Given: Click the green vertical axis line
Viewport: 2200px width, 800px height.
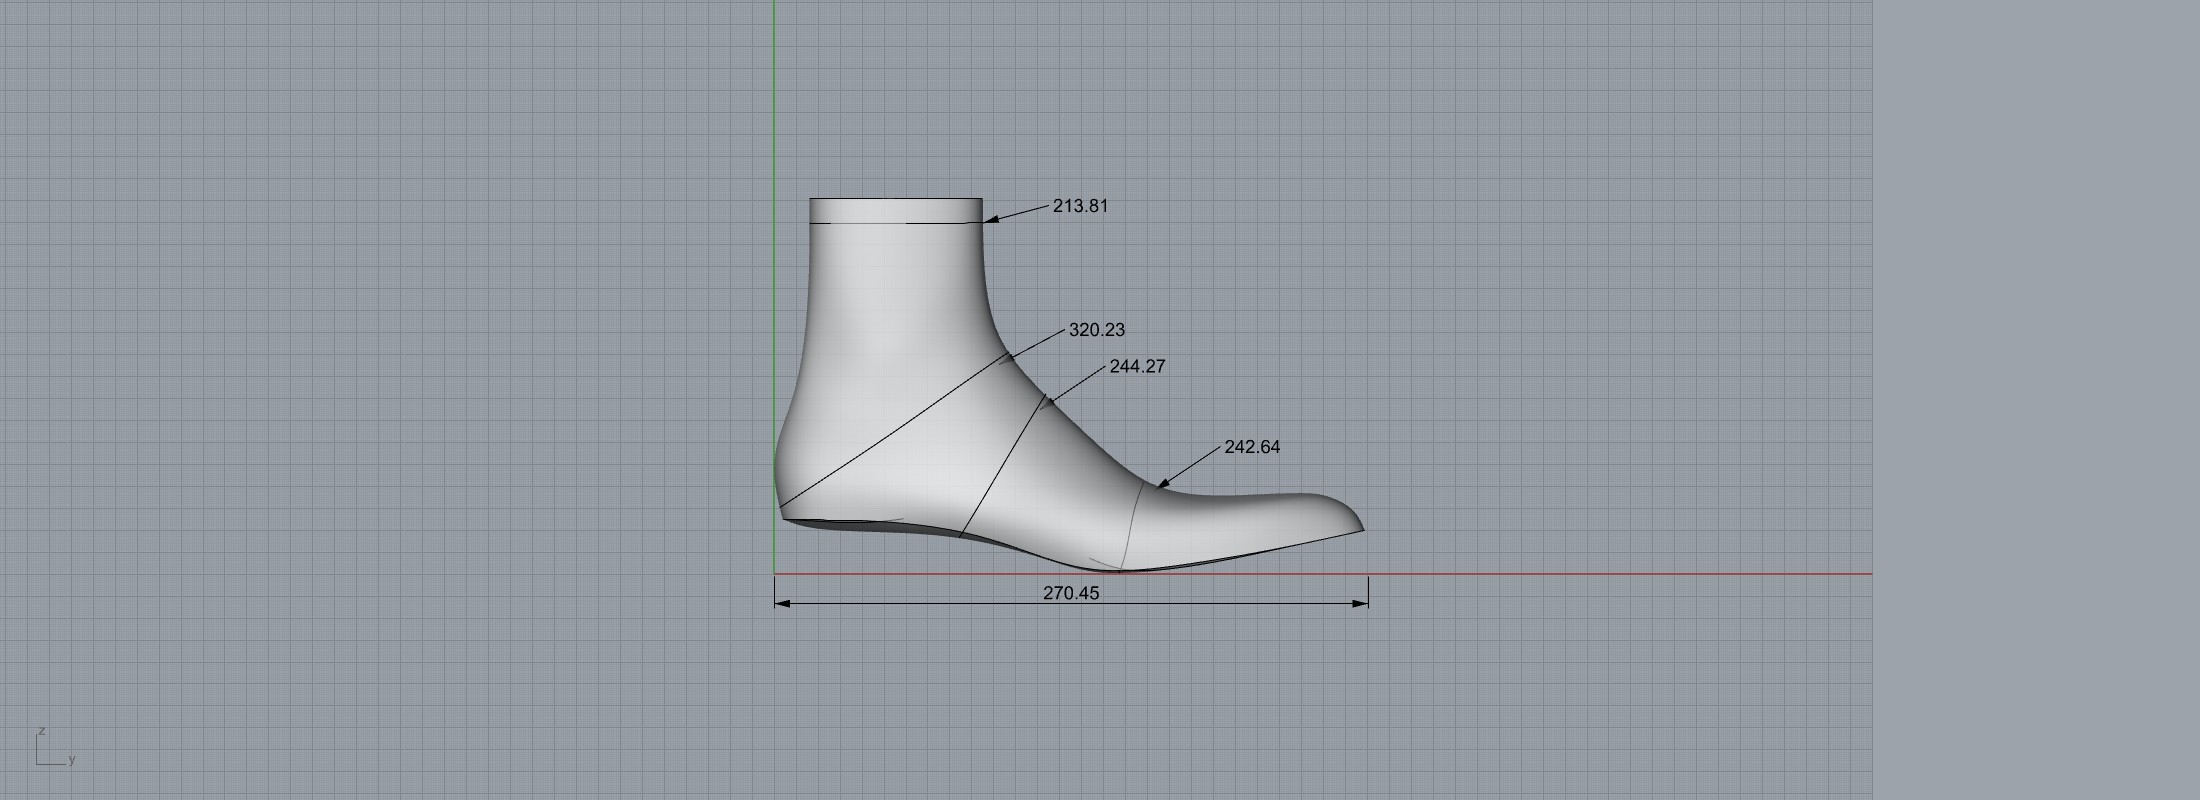Looking at the screenshot, I should pos(774,100).
